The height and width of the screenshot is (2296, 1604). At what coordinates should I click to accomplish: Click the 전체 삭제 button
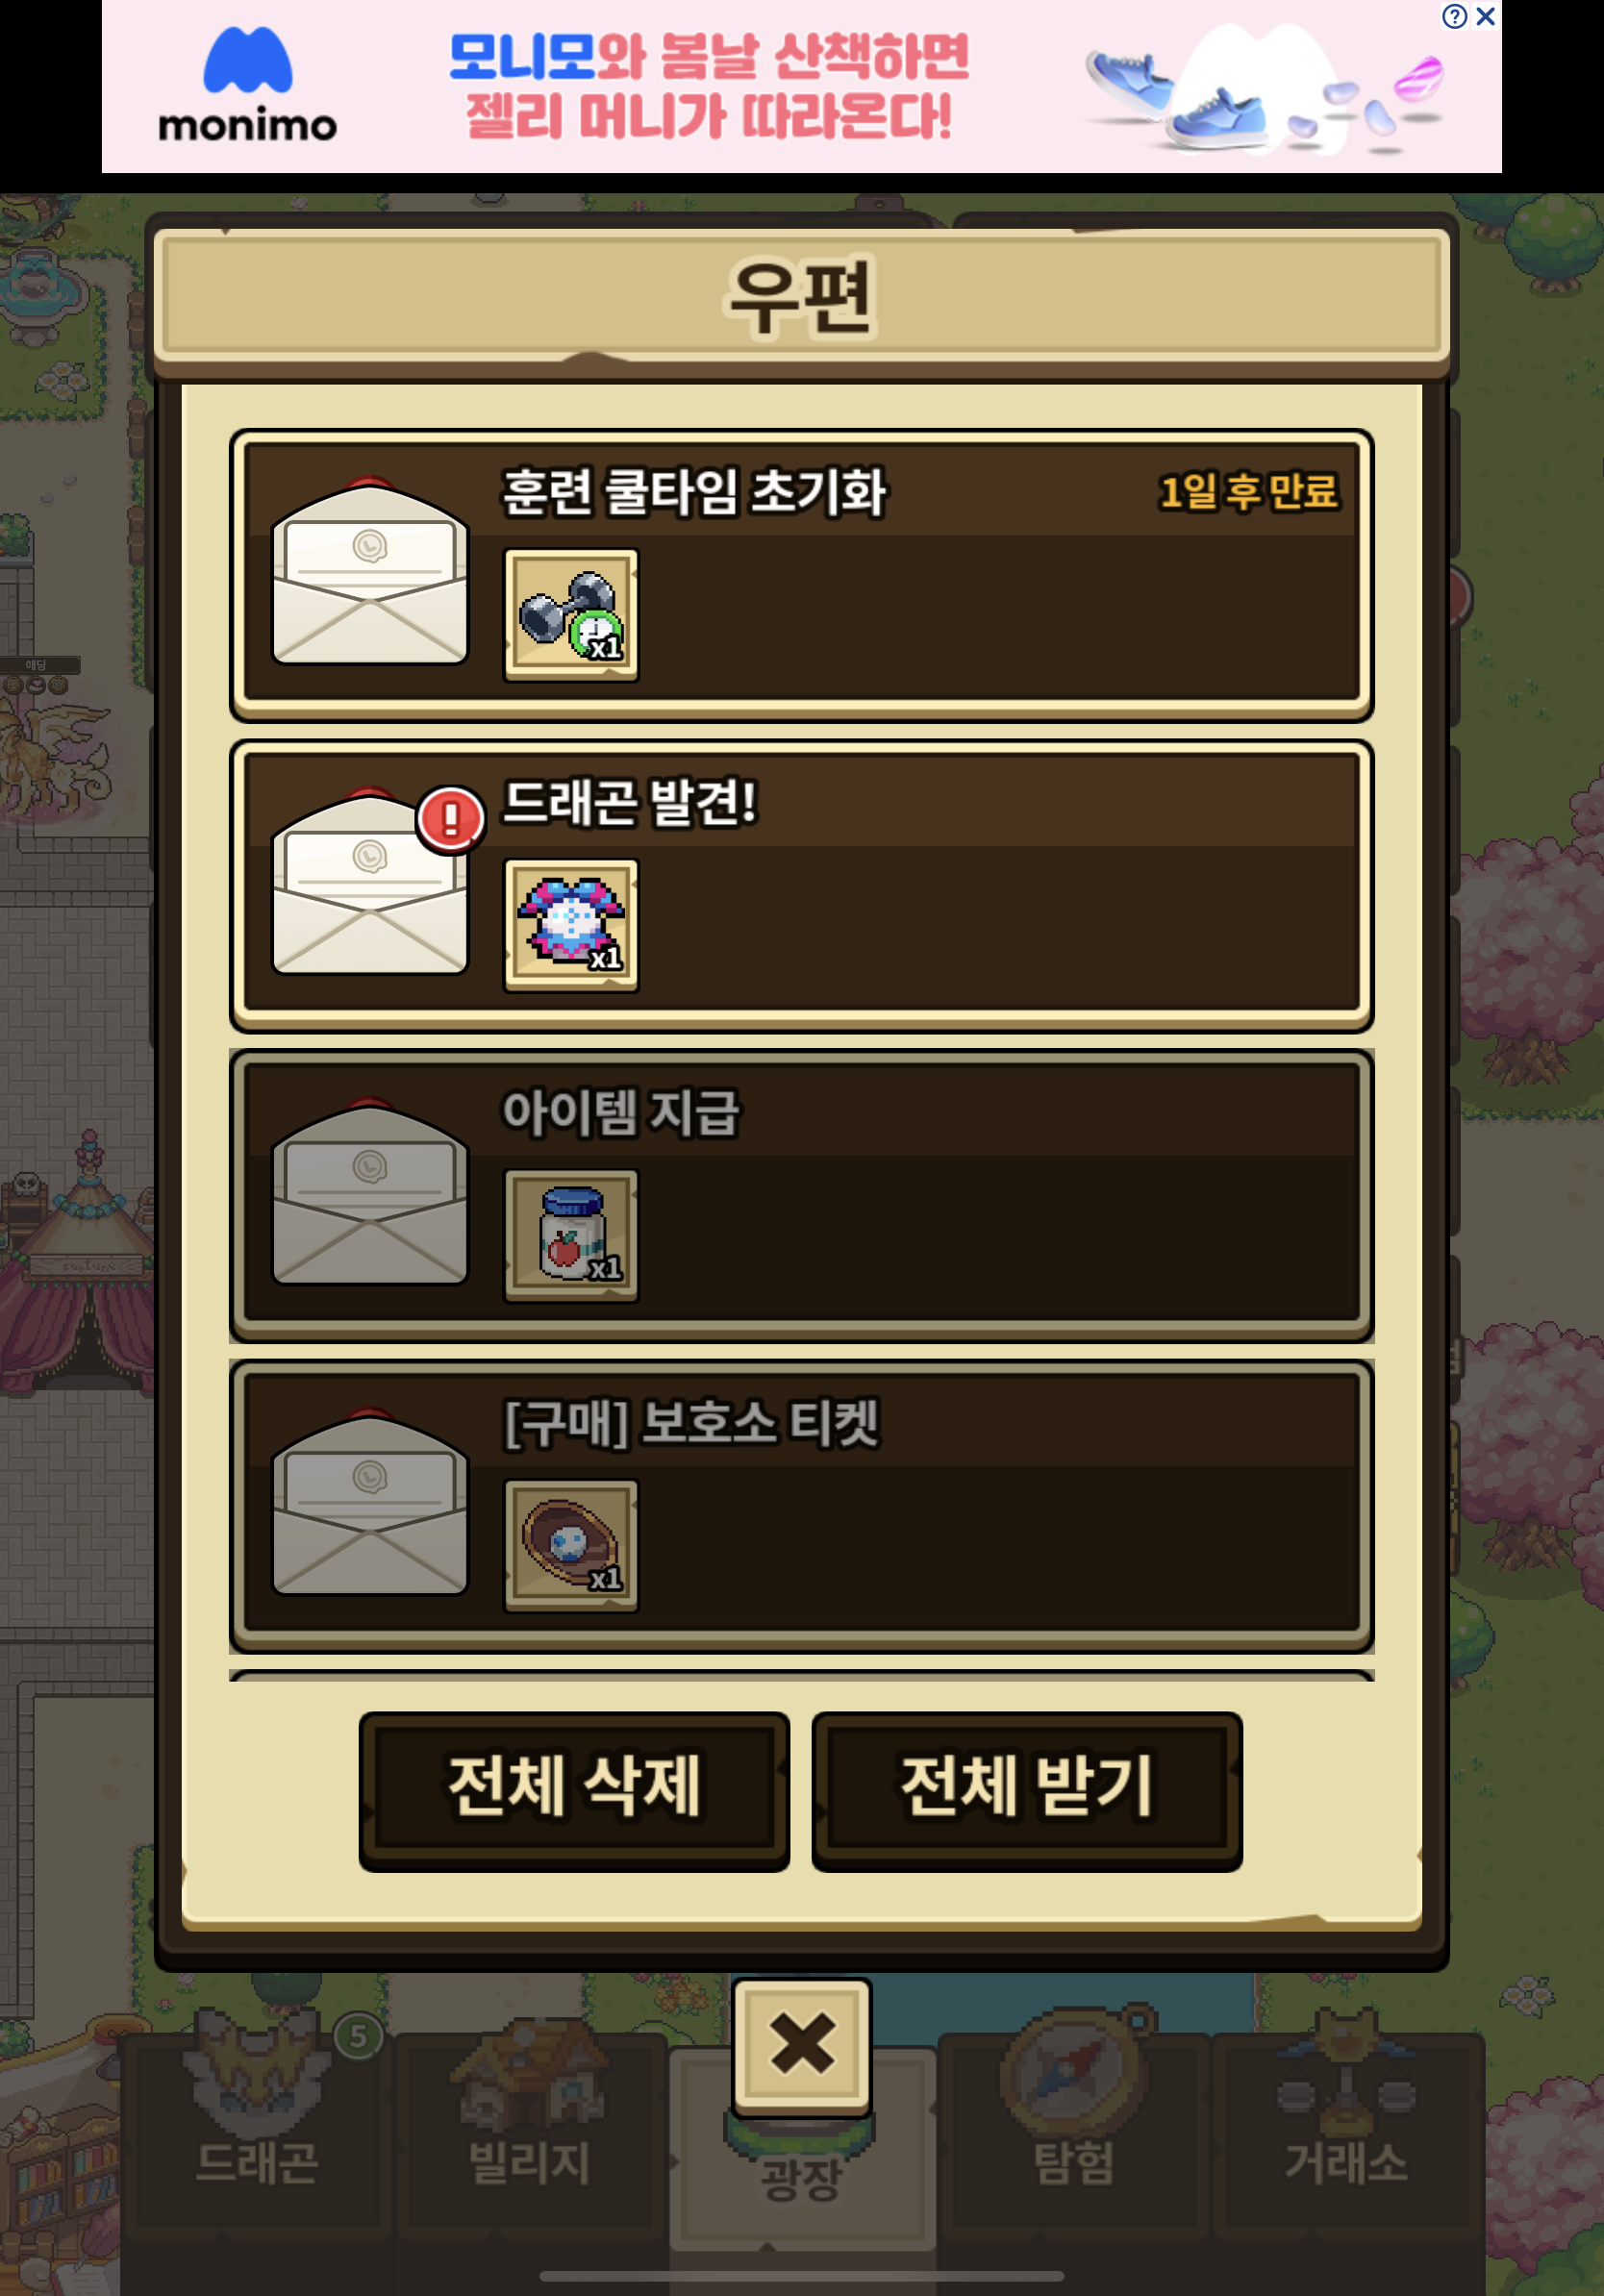(574, 1790)
